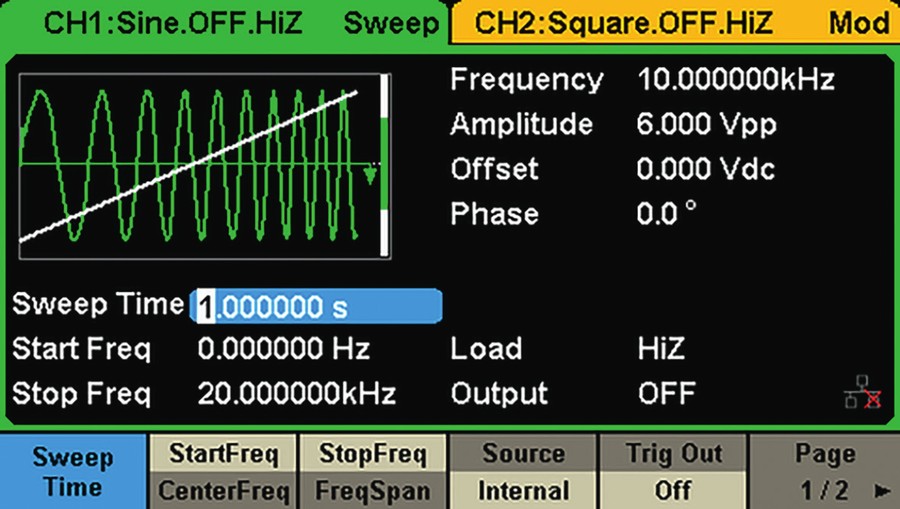The image size is (900, 509).
Task: Click the network disconnected status icon
Action: (863, 392)
